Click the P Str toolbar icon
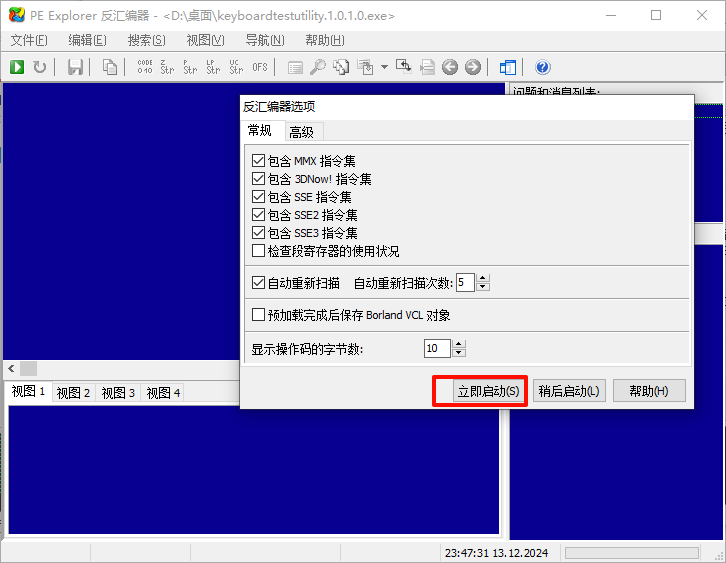 pyautogui.click(x=190, y=67)
